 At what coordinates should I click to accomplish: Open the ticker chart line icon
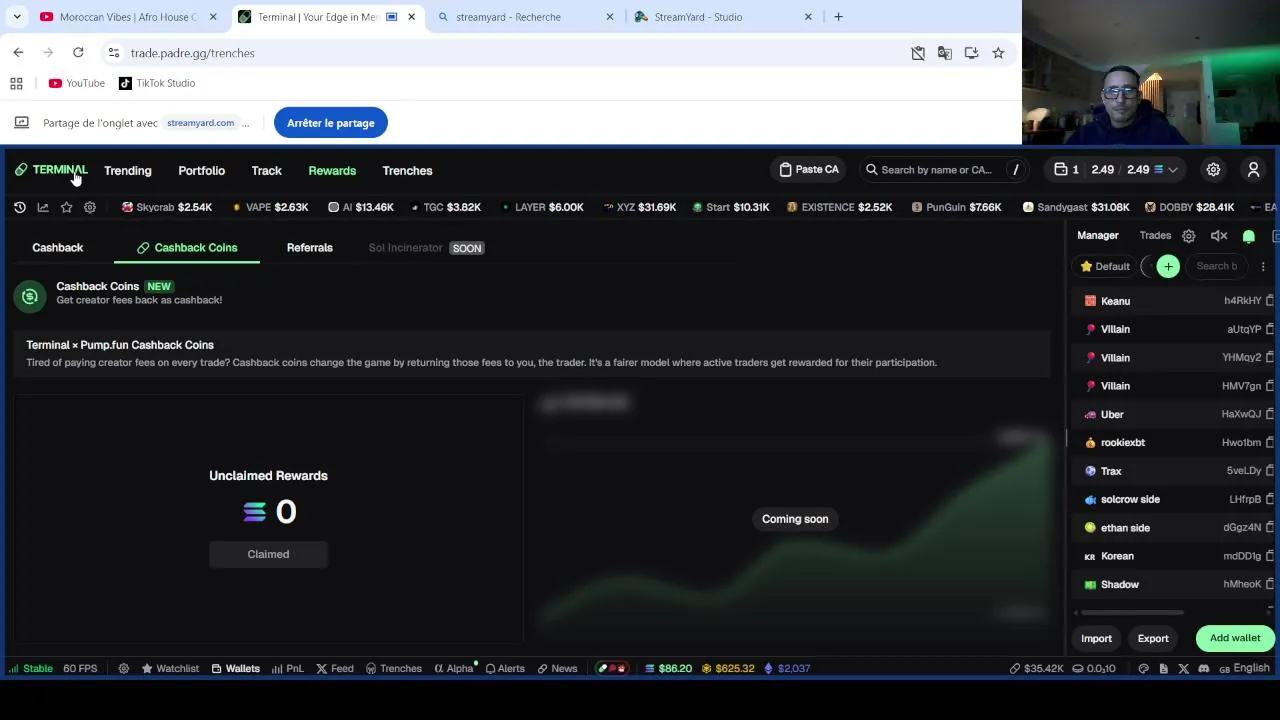43,207
